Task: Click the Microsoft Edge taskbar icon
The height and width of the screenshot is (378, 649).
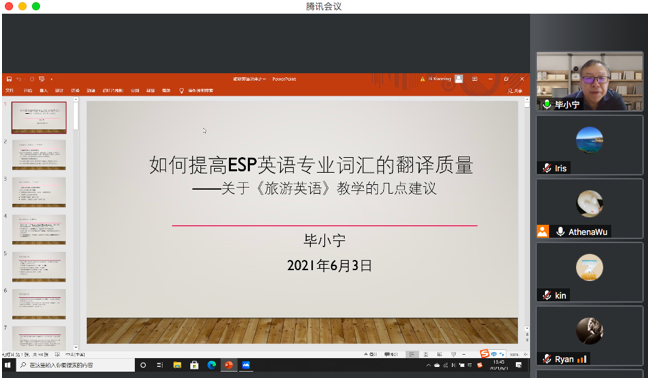Action: tap(212, 365)
